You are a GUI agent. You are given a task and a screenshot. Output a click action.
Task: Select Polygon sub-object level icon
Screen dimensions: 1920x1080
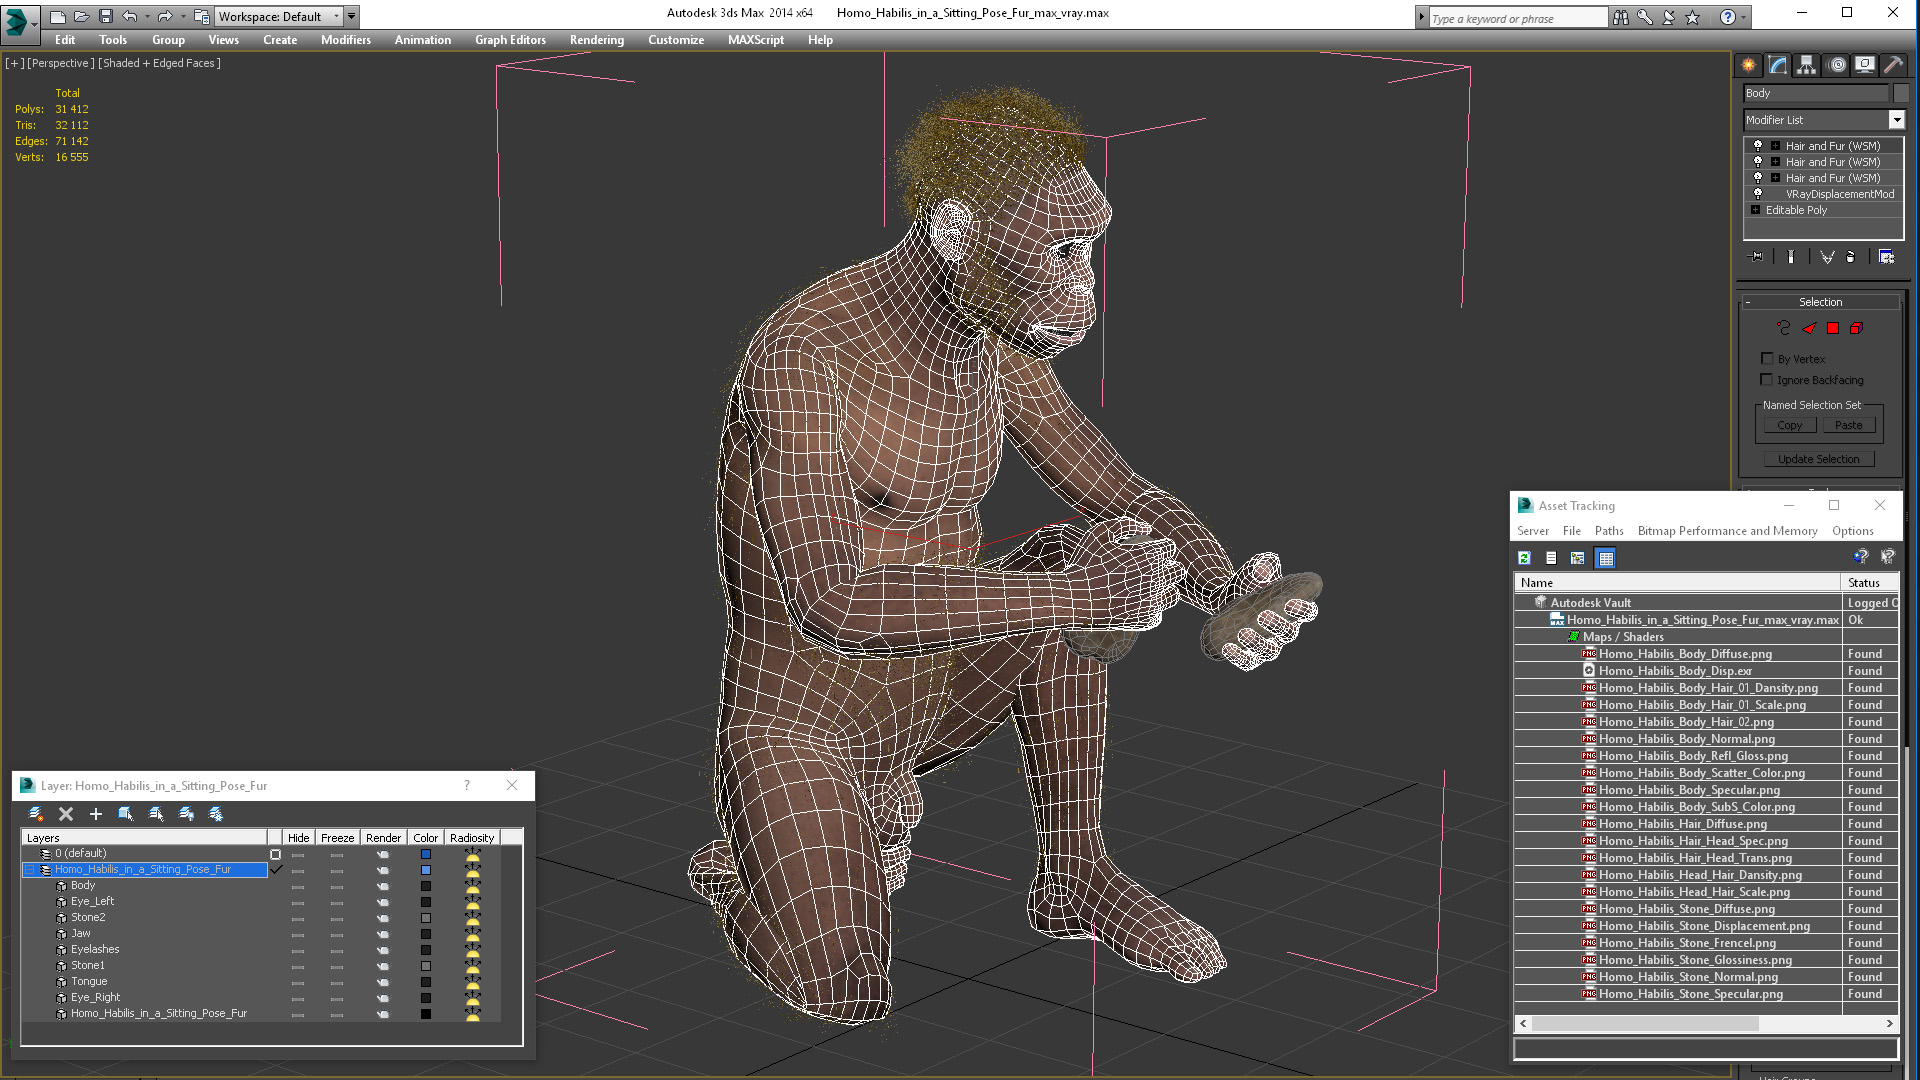[1833, 328]
